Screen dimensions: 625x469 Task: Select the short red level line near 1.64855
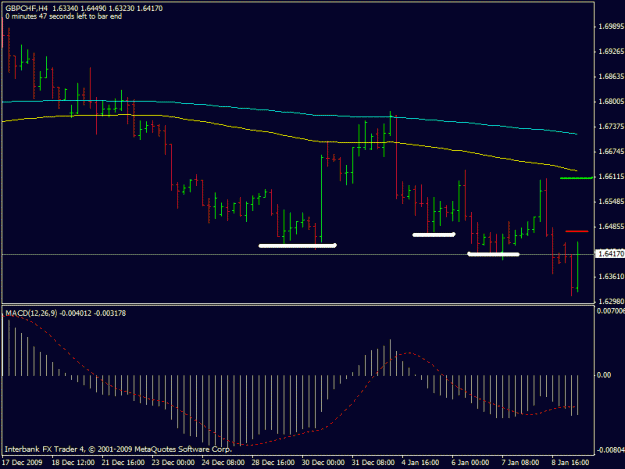(577, 231)
